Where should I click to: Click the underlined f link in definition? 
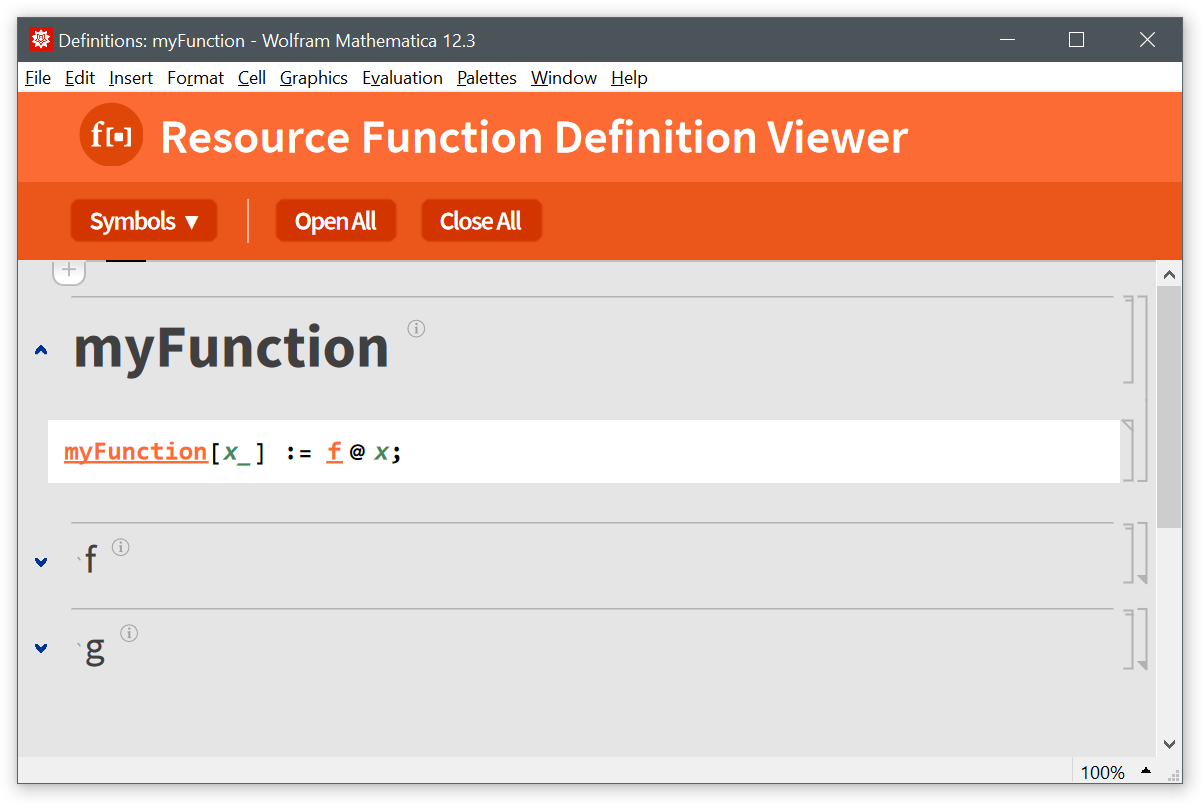click(334, 452)
